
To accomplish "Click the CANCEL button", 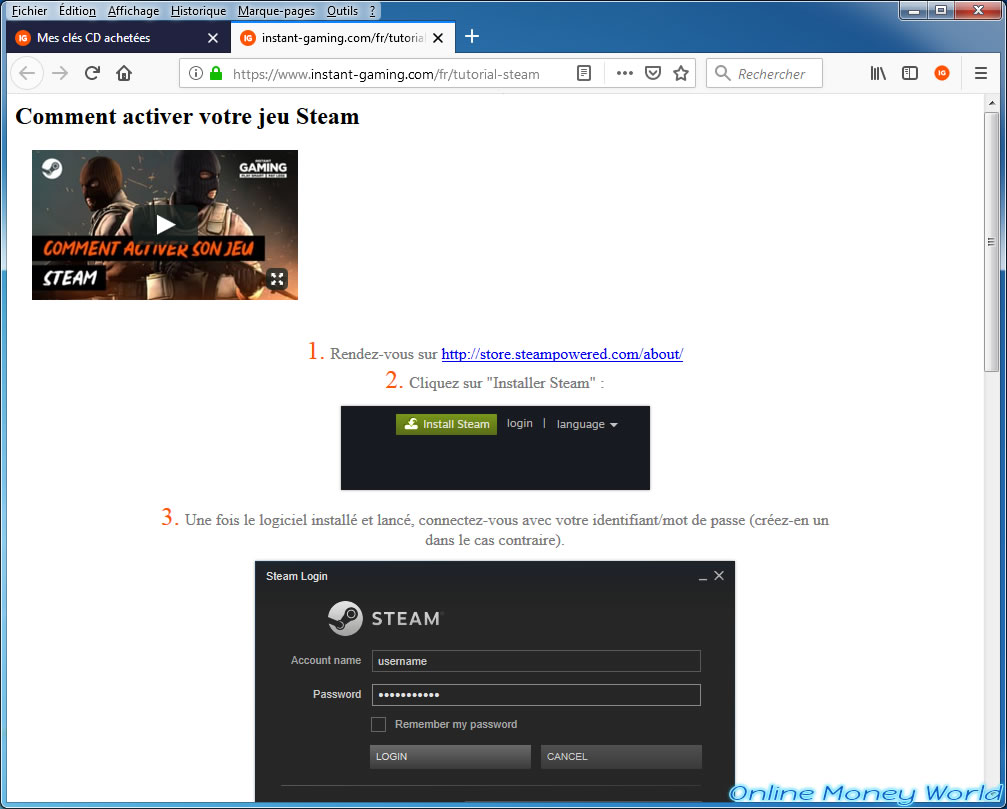I will [621, 756].
